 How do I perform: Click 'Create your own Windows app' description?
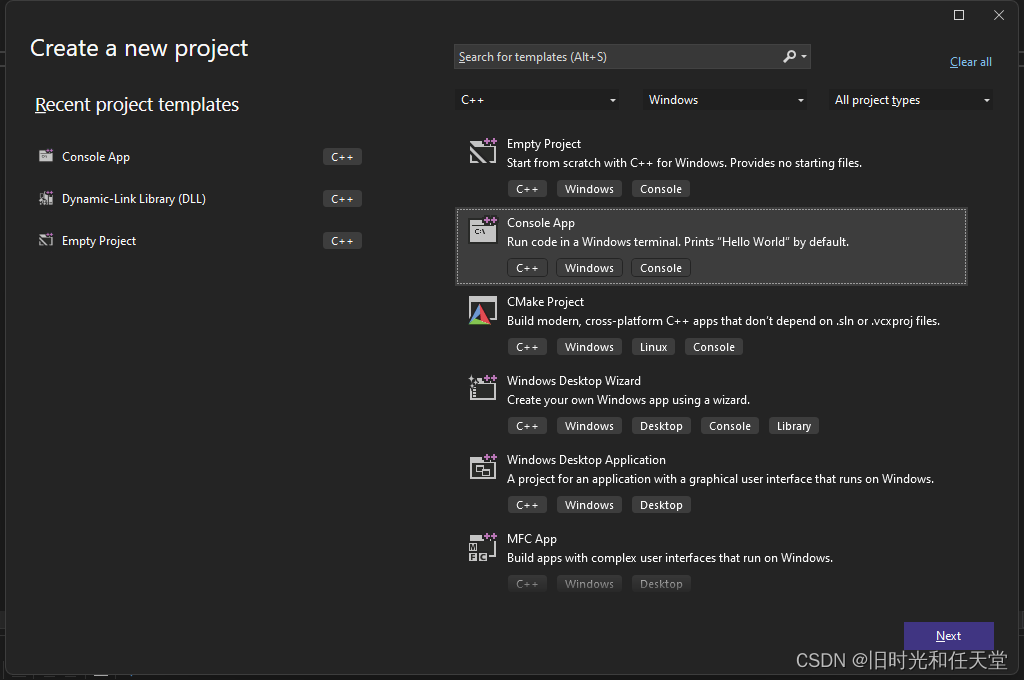coord(628,400)
